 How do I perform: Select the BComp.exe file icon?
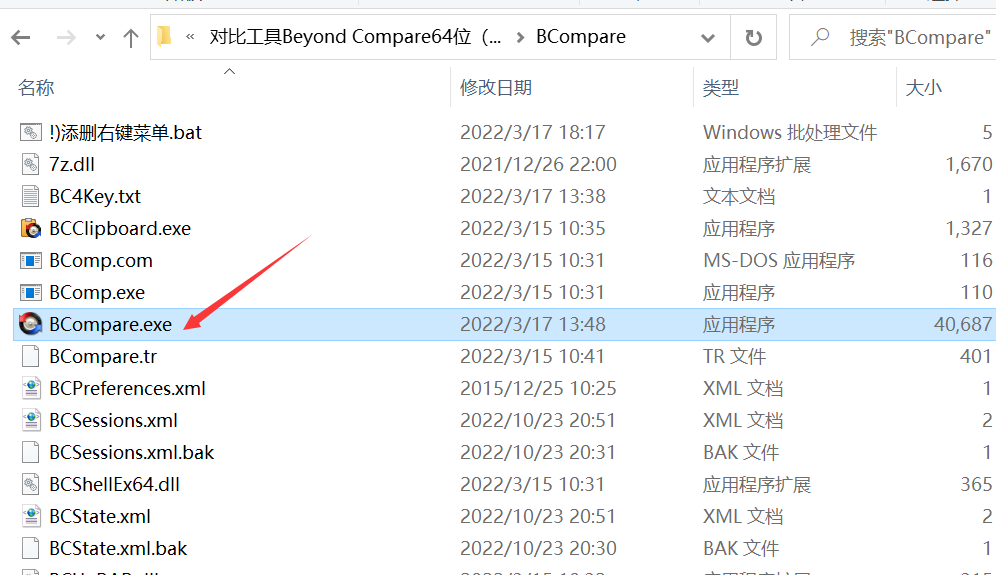pos(30,292)
